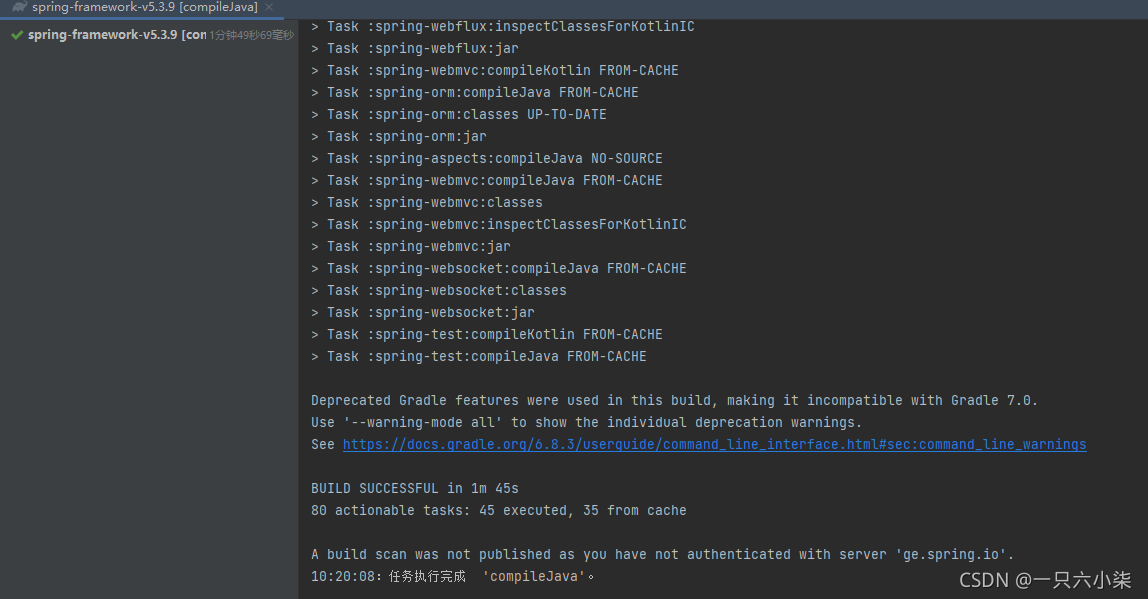The width and height of the screenshot is (1148, 599).
Task: Click the 'Task :spring-webmvc:classes' line
Action: [x=426, y=202]
